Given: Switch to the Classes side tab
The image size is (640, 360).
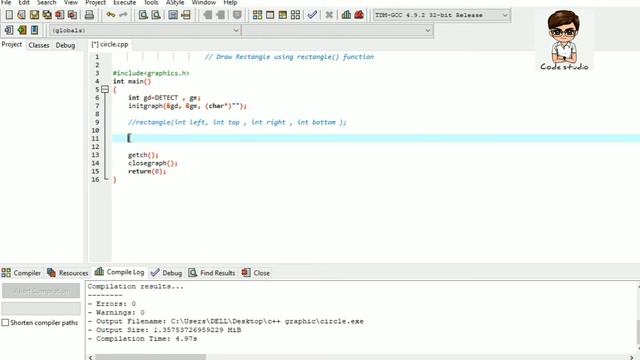Looking at the screenshot, I should pos(39,45).
